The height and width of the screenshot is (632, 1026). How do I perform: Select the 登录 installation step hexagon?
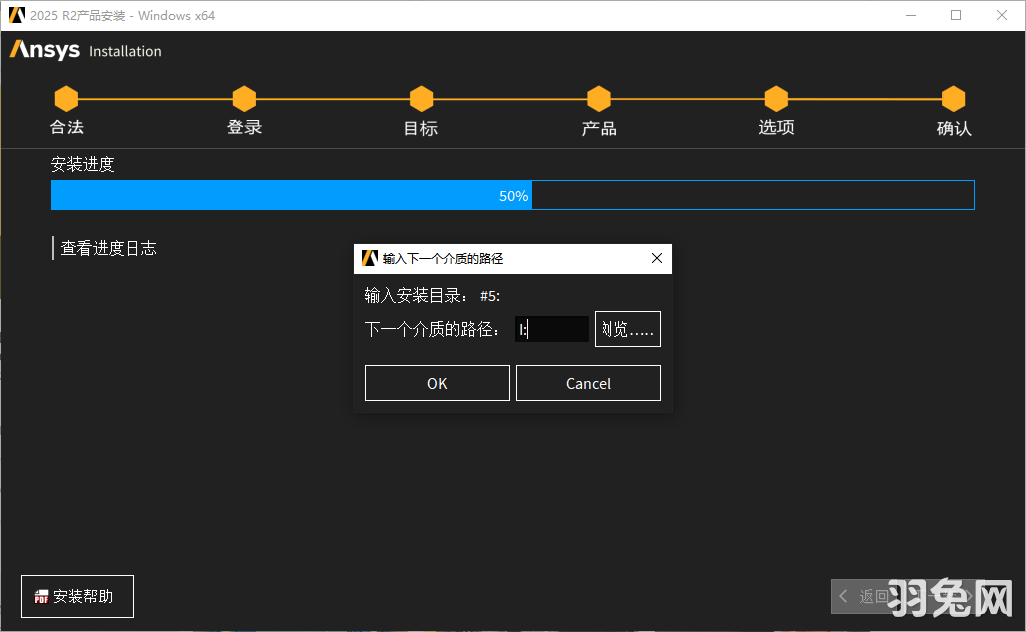244,98
